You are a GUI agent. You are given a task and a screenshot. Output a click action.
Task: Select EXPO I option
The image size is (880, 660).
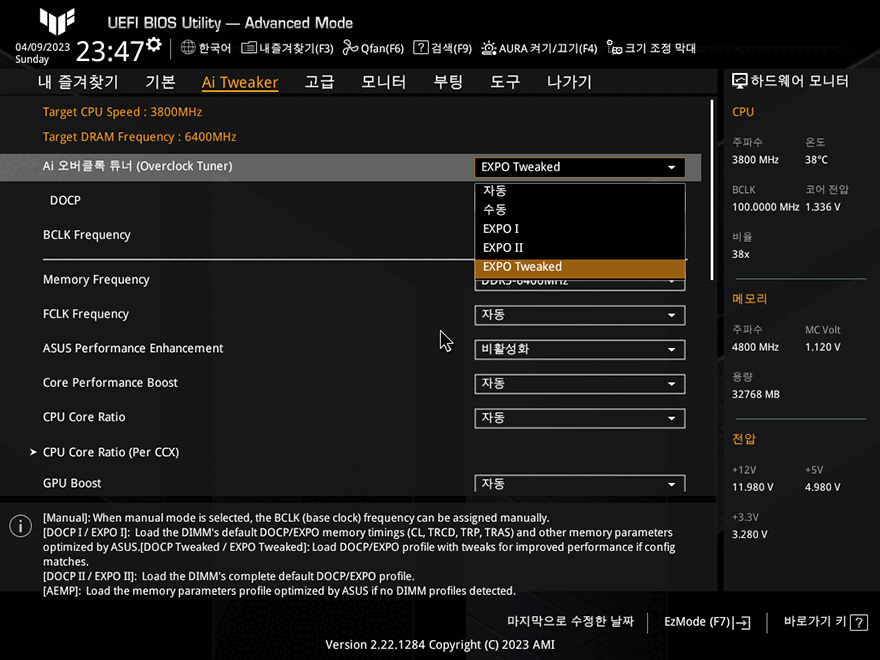click(580, 229)
